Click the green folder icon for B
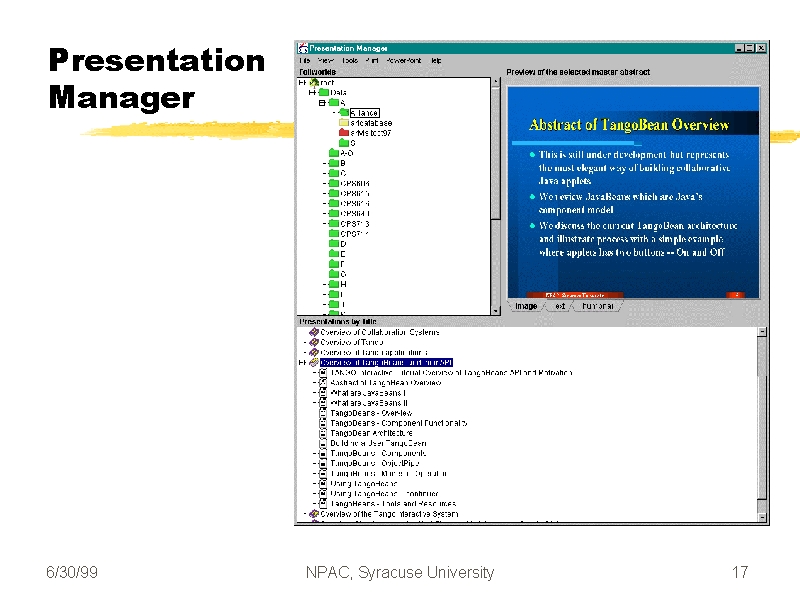This screenshot has height=600, width=800. click(334, 163)
